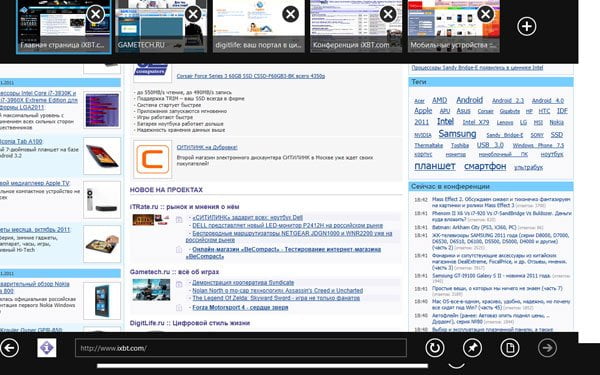The image size is (600, 375).
Task: Click the AMD tag
Action: tap(439, 100)
